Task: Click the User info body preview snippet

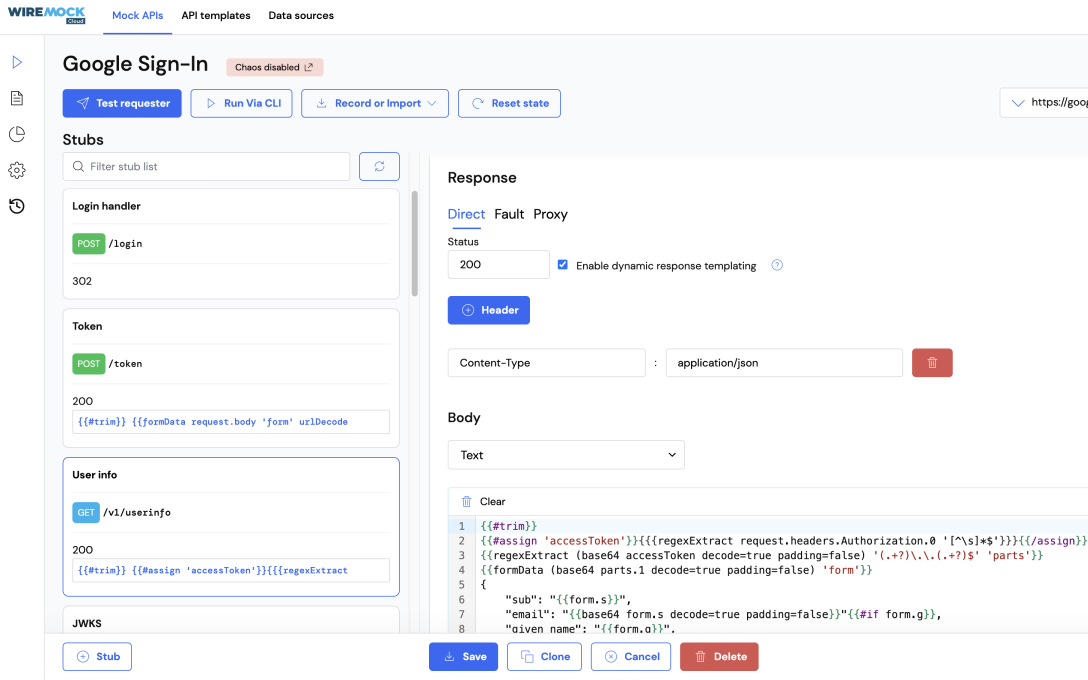Action: [231, 570]
